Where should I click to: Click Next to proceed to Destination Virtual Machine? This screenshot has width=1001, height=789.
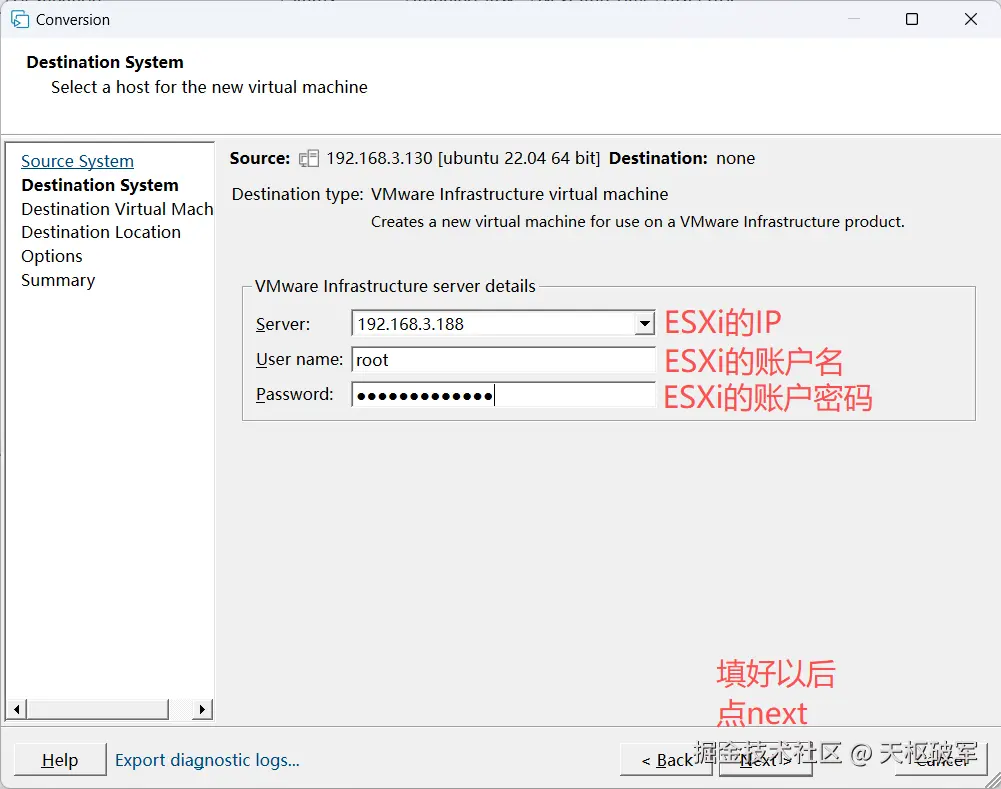pyautogui.click(x=765, y=760)
